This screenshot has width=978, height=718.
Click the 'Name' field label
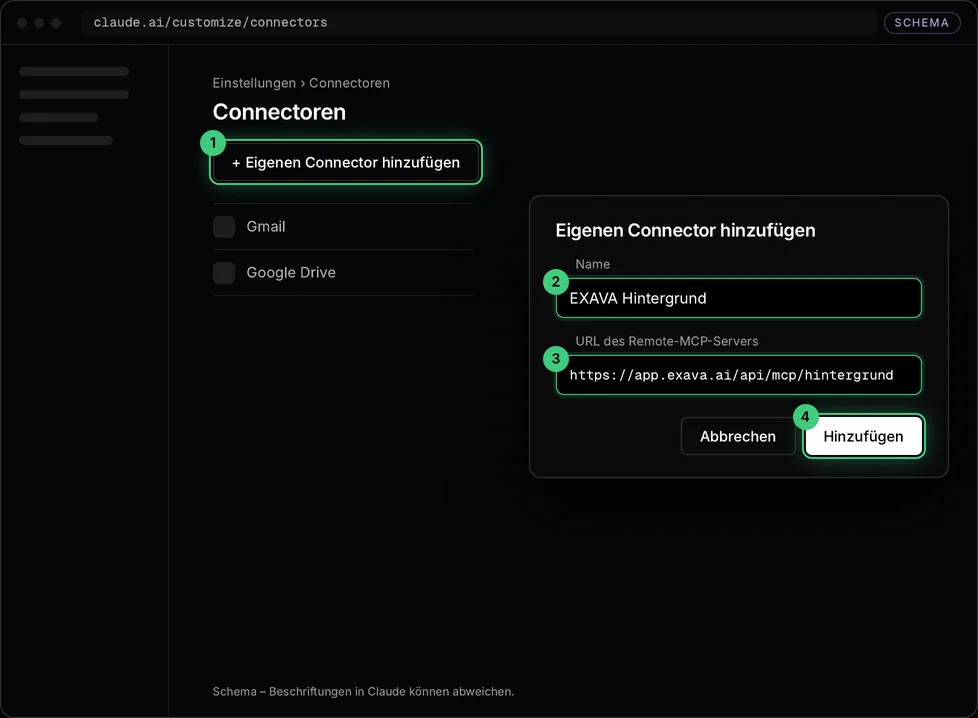pyautogui.click(x=593, y=264)
